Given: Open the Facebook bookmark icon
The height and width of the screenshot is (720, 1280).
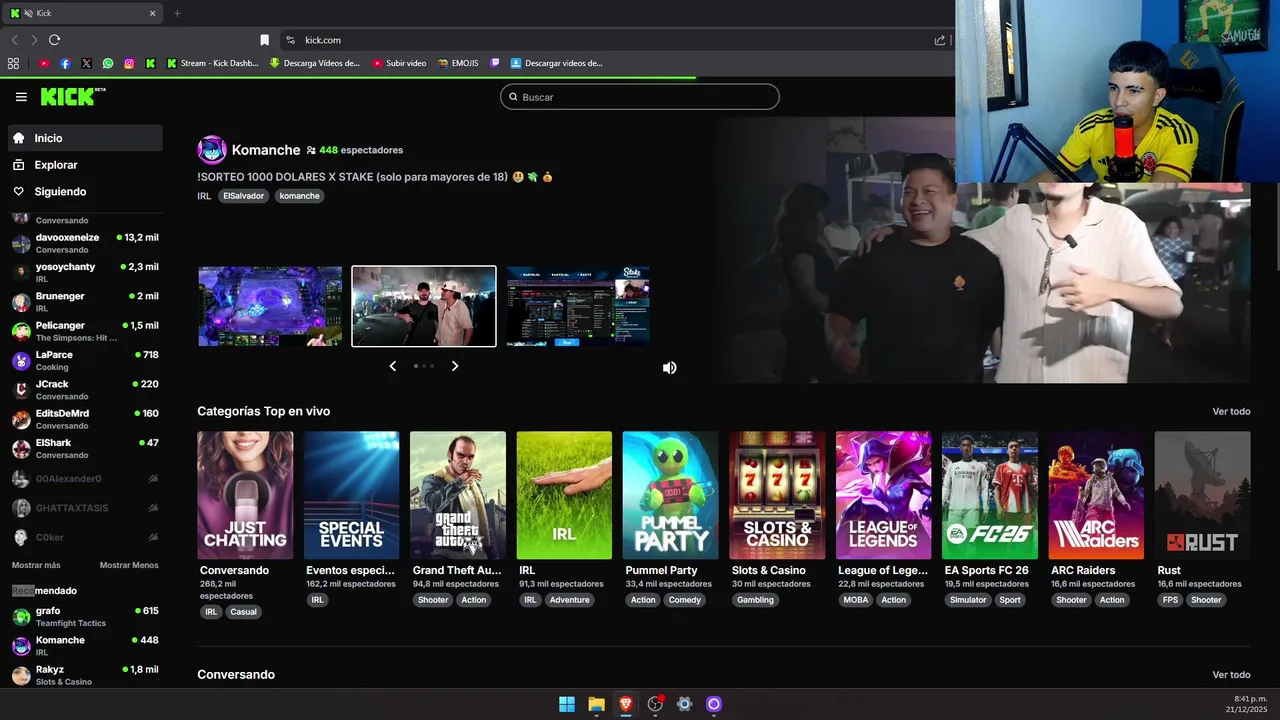Looking at the screenshot, I should [65, 63].
